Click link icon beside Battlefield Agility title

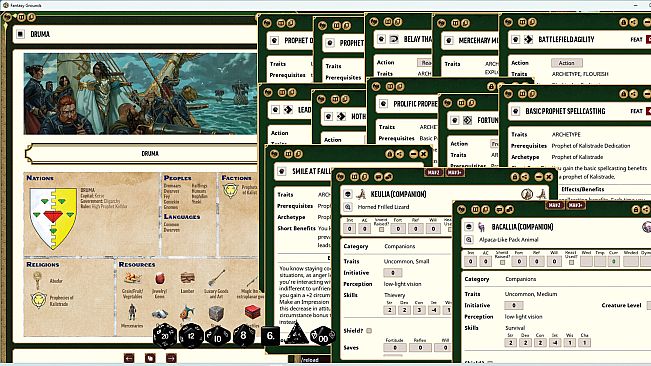(515, 39)
